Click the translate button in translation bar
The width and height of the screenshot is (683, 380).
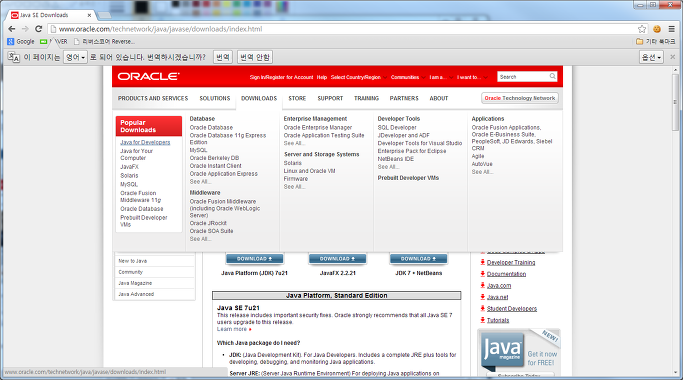[223, 57]
